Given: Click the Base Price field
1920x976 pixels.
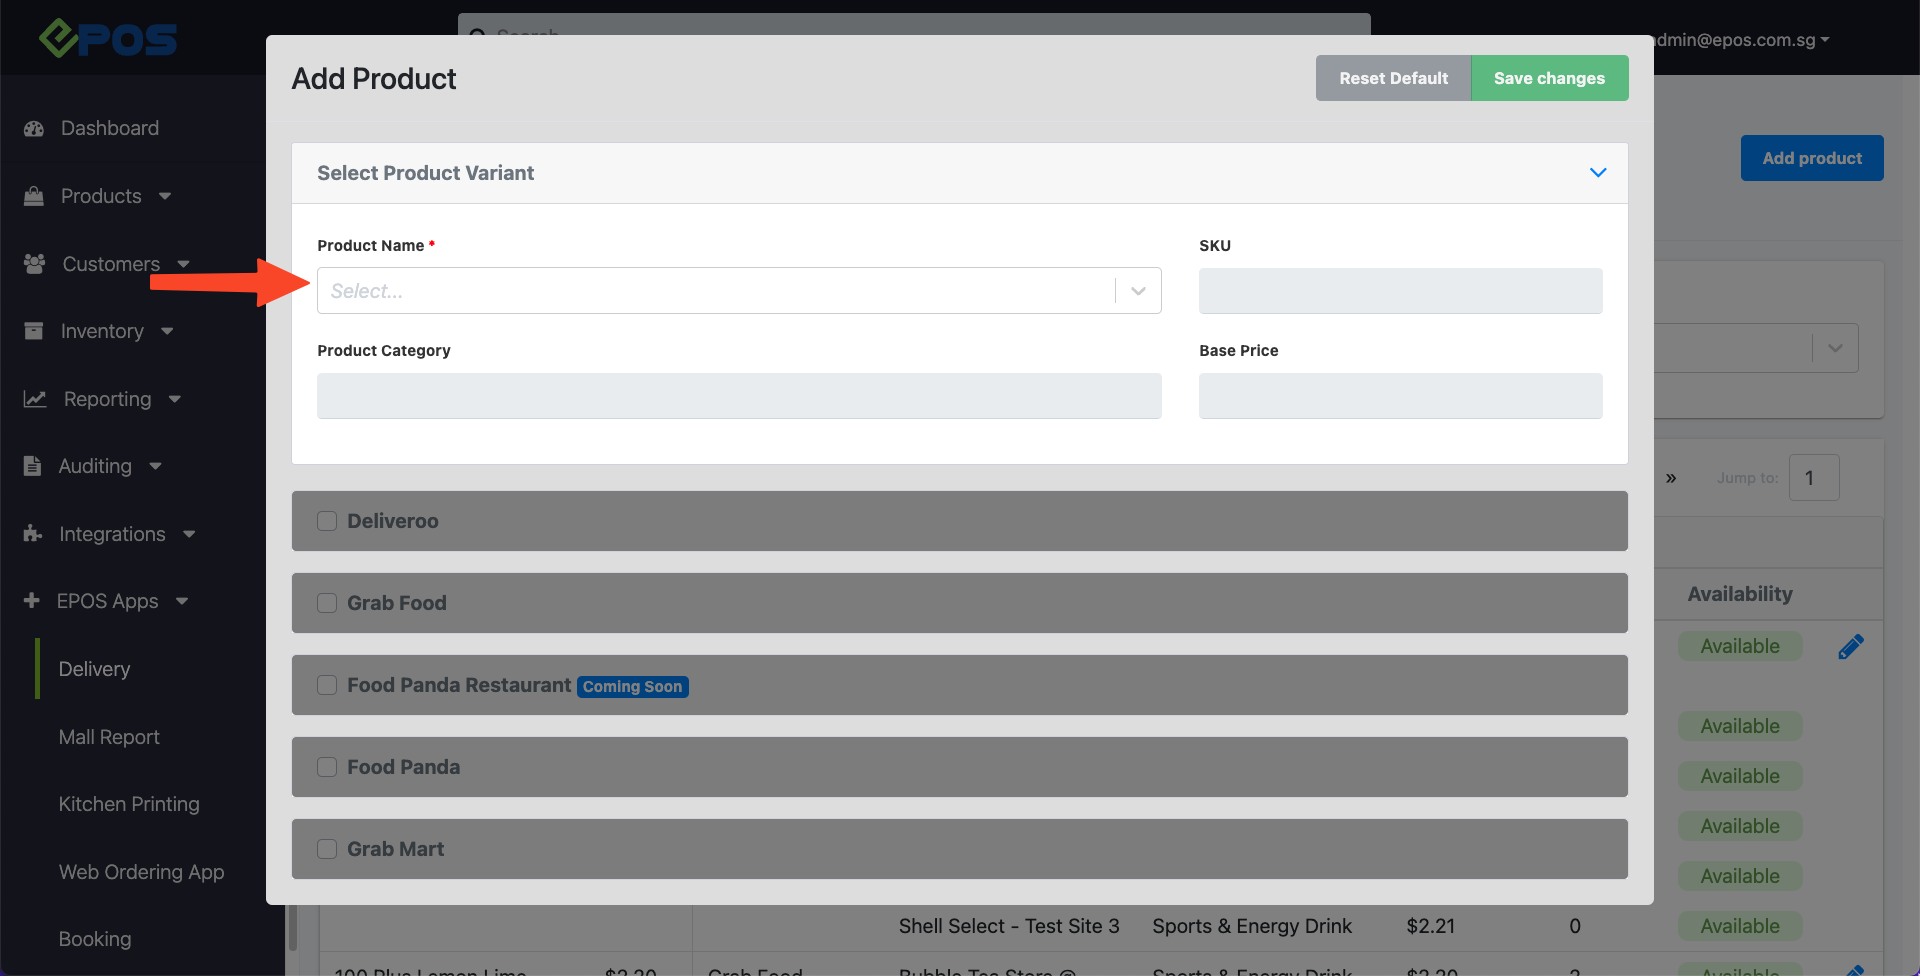Looking at the screenshot, I should [1400, 396].
